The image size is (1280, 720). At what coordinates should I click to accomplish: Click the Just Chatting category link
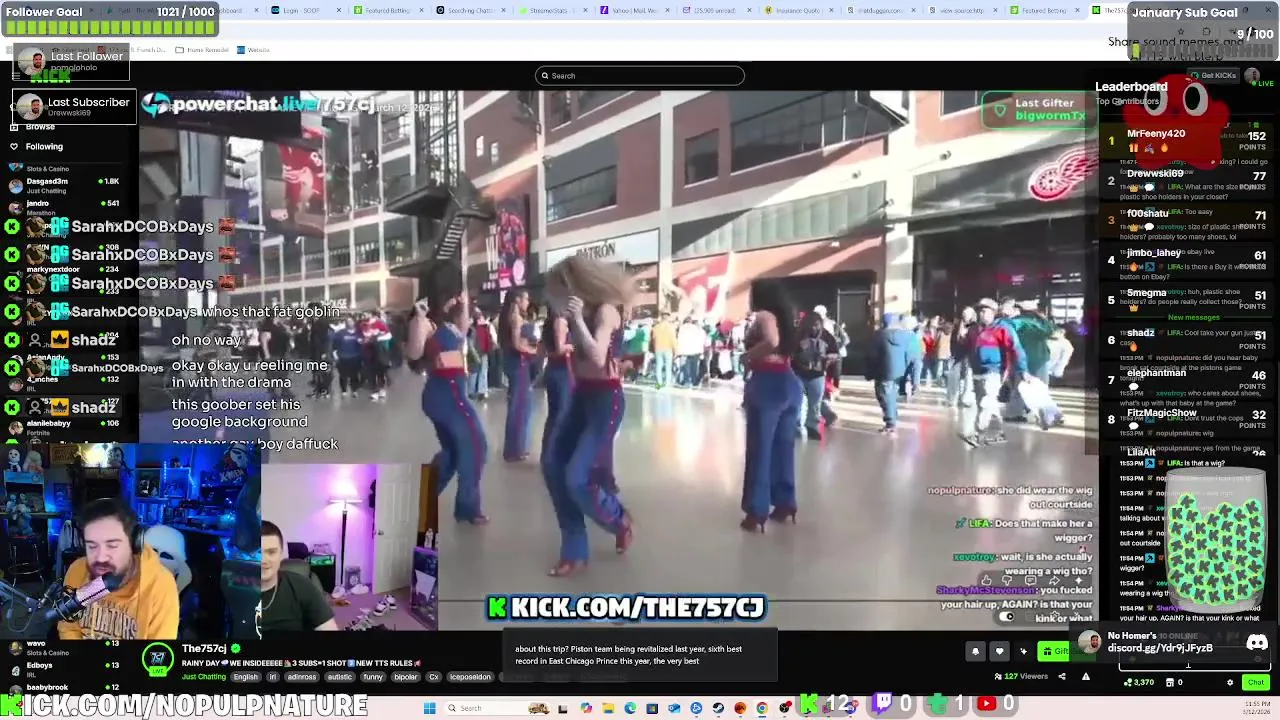pyautogui.click(x=204, y=677)
